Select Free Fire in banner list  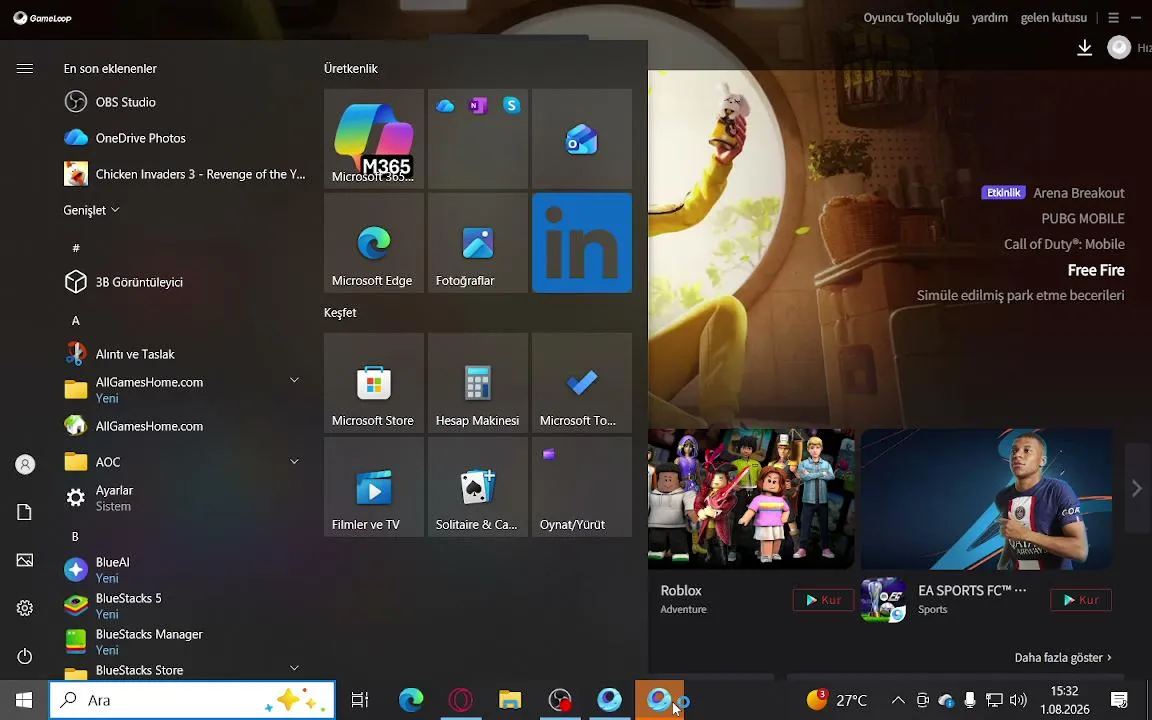pos(1095,270)
